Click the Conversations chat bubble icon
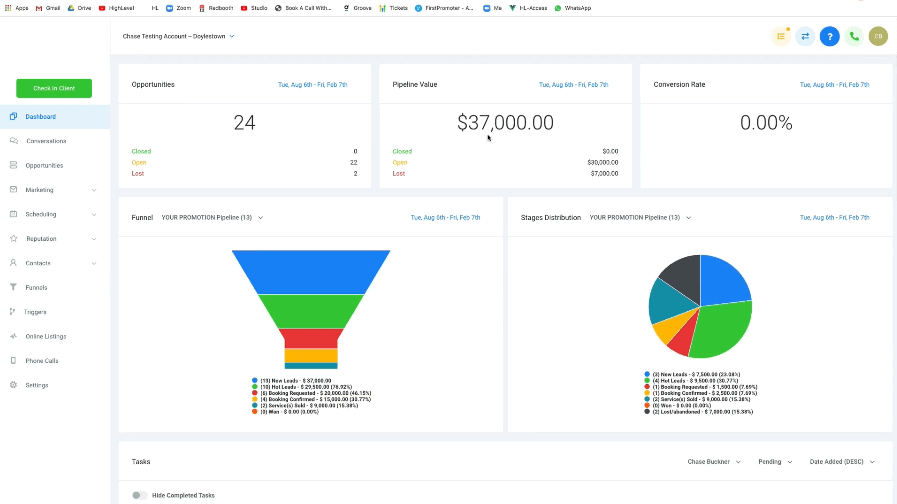Image resolution: width=897 pixels, height=504 pixels. point(13,141)
